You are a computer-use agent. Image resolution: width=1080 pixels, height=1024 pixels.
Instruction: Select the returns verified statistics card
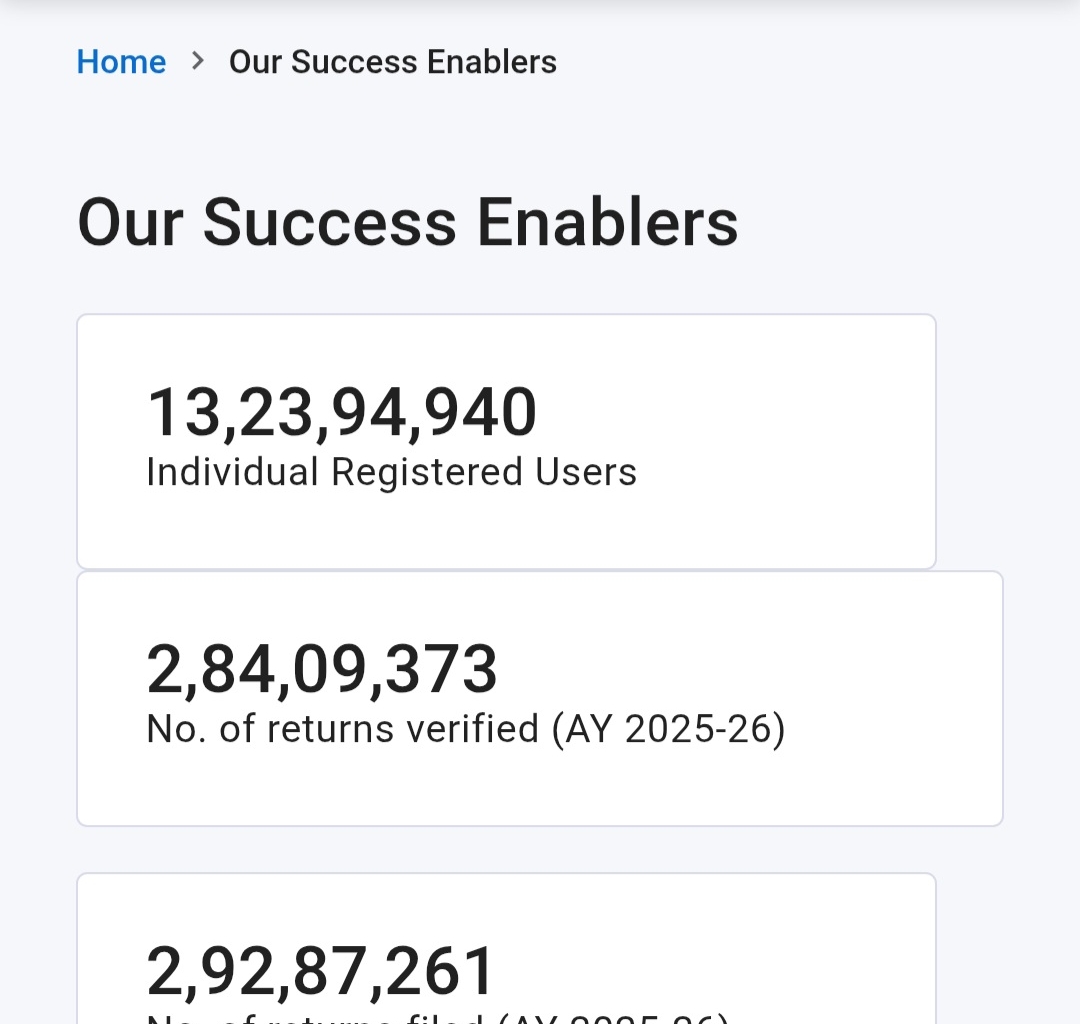540,698
